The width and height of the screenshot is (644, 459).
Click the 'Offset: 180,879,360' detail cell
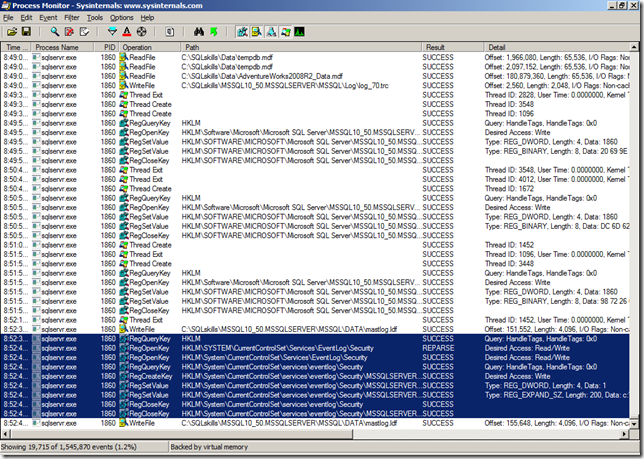pyautogui.click(x=557, y=76)
